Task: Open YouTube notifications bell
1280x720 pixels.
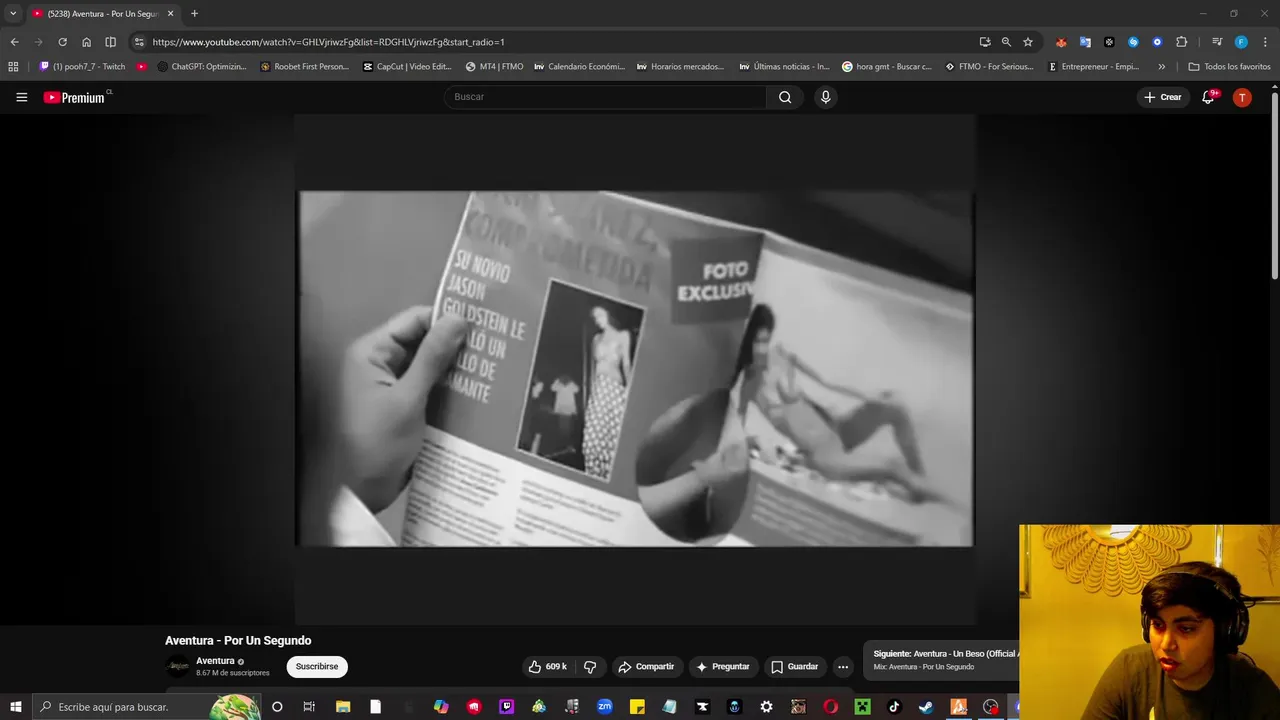Action: (1208, 97)
